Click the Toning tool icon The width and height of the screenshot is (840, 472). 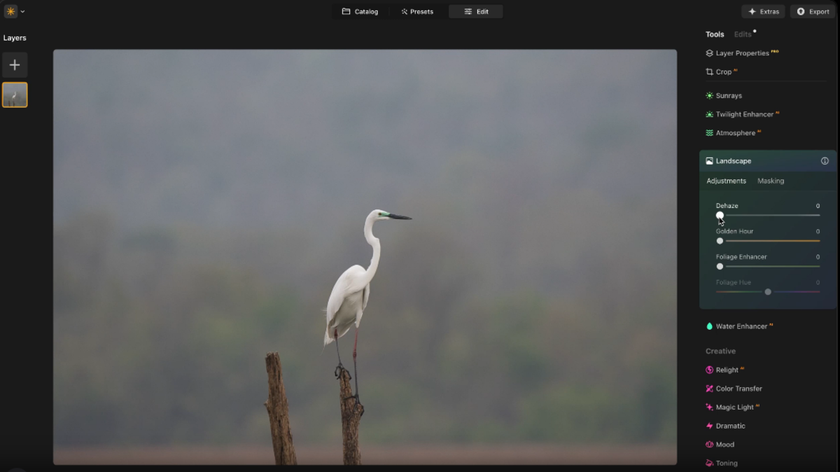pyautogui.click(x=709, y=463)
